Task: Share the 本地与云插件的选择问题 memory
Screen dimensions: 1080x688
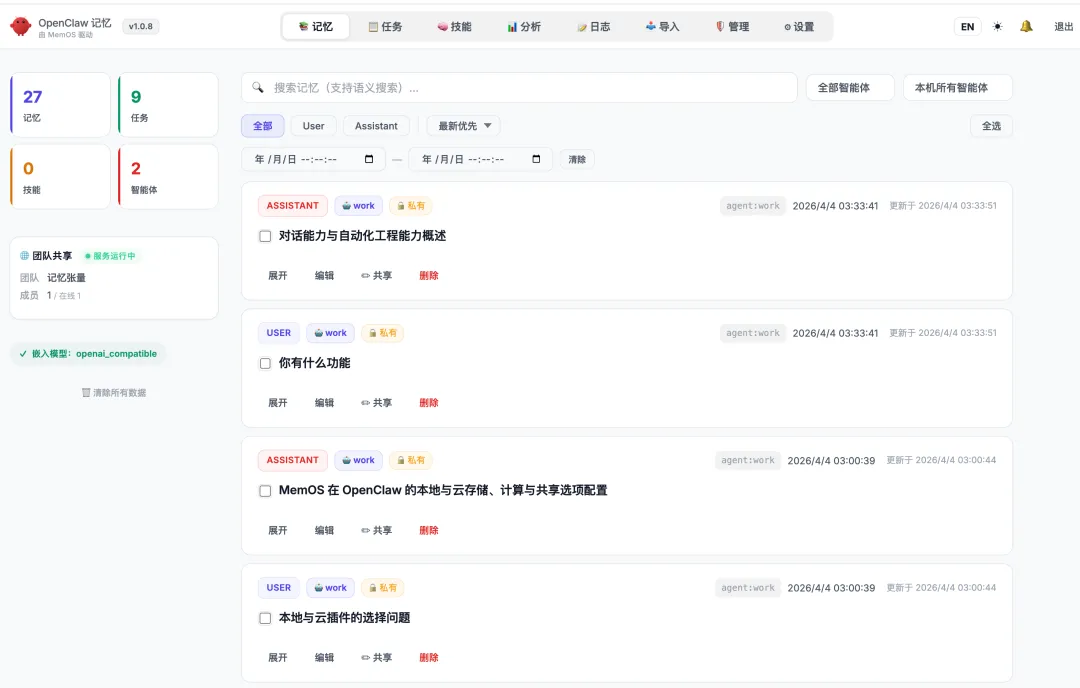Action: point(377,658)
